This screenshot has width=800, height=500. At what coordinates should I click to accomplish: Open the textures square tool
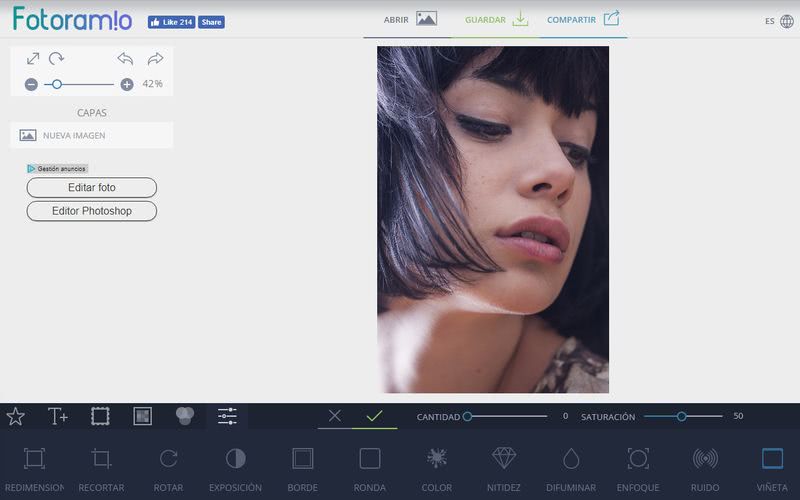tap(142, 416)
